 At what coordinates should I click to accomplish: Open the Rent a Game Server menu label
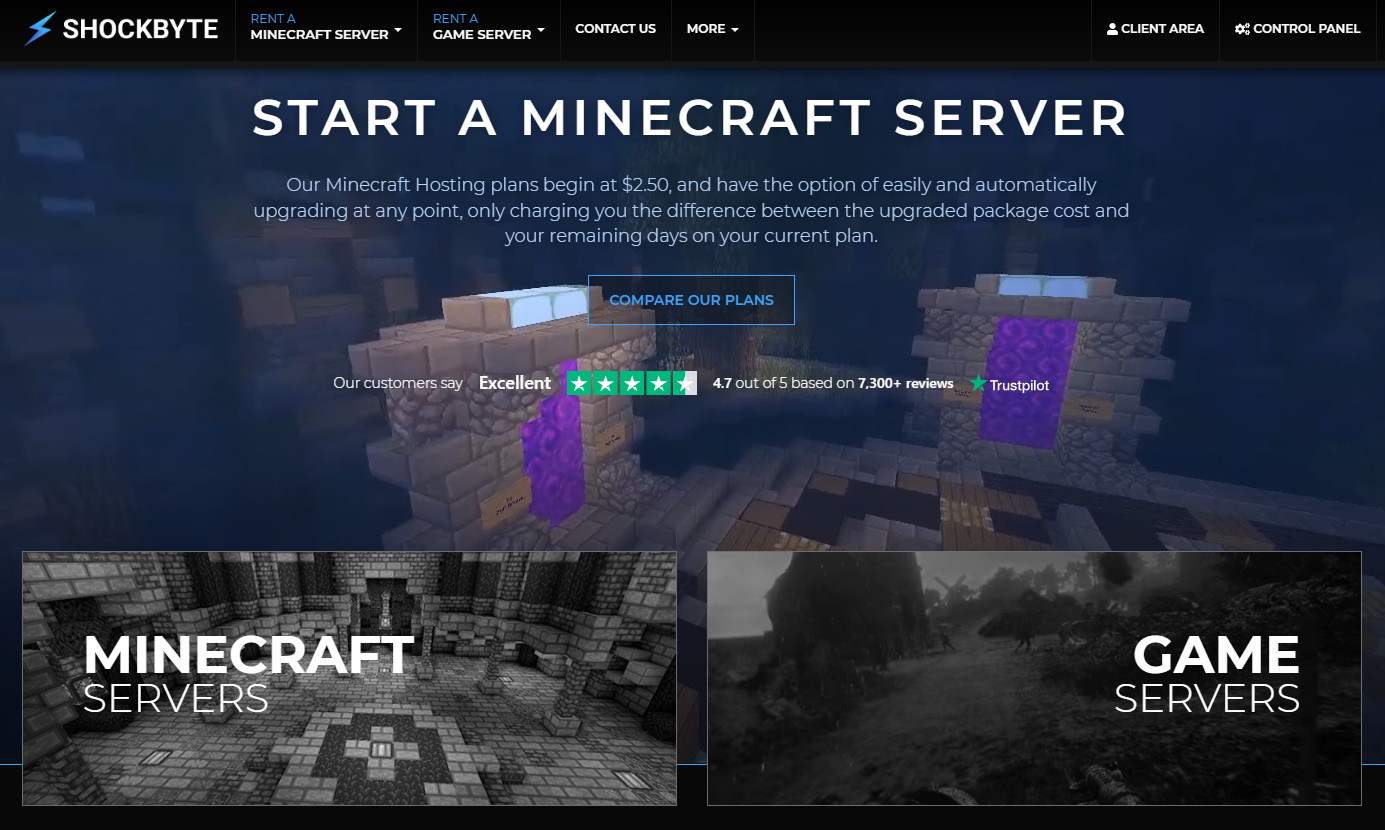pyautogui.click(x=482, y=27)
